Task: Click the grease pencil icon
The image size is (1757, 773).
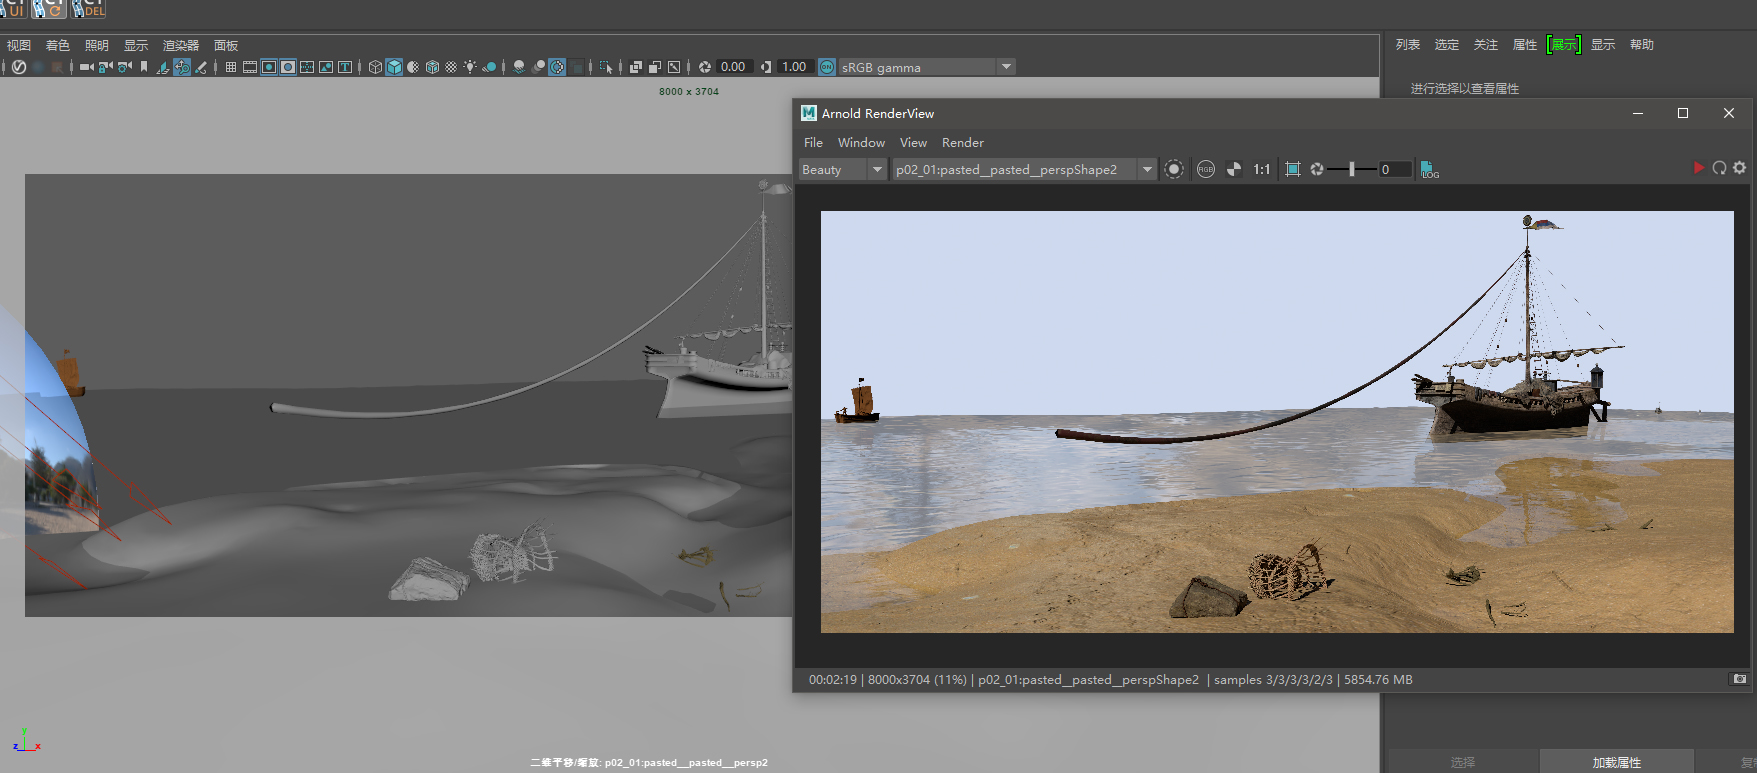Action: [x=200, y=67]
